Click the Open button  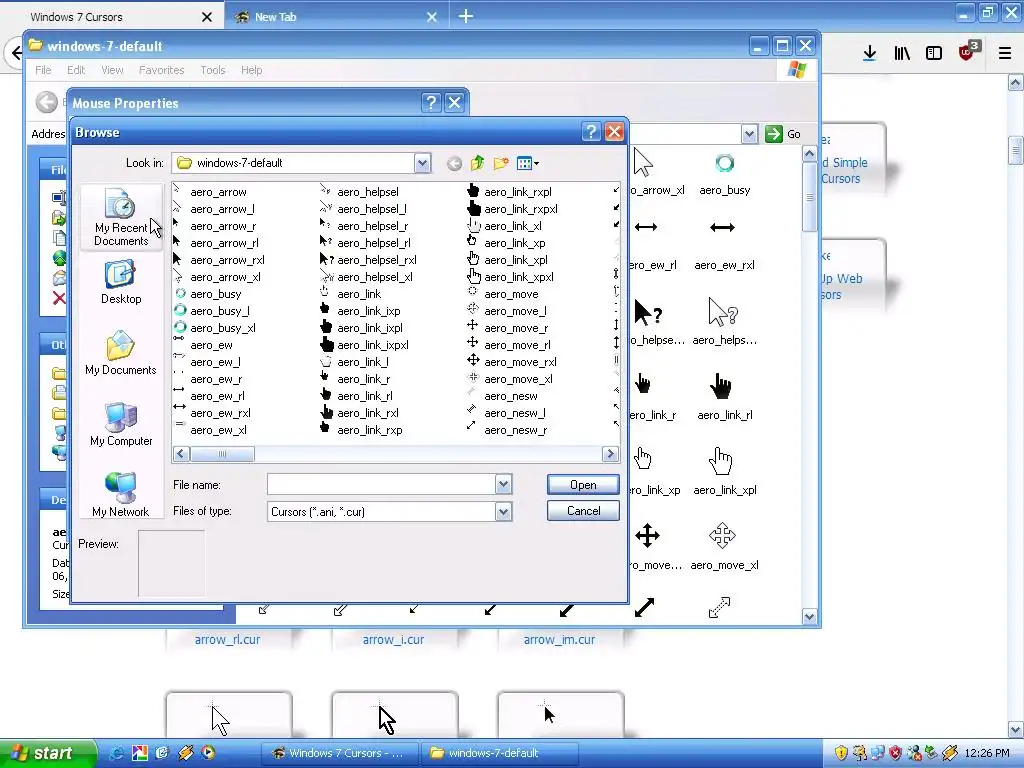click(x=583, y=485)
